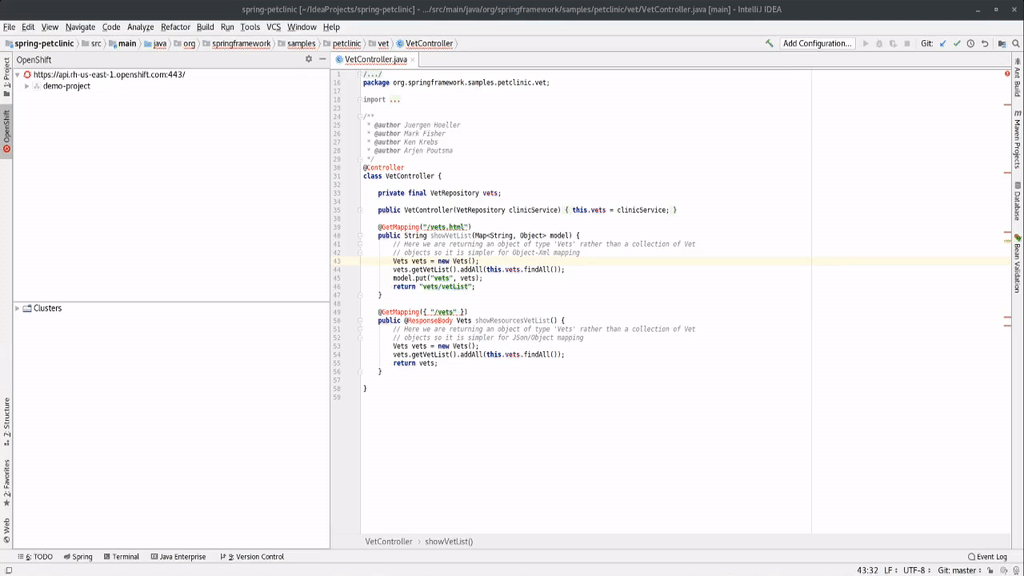Image resolution: width=1024 pixels, height=576 pixels.
Task: Open the Favorites tool window
Action: [x=7, y=482]
